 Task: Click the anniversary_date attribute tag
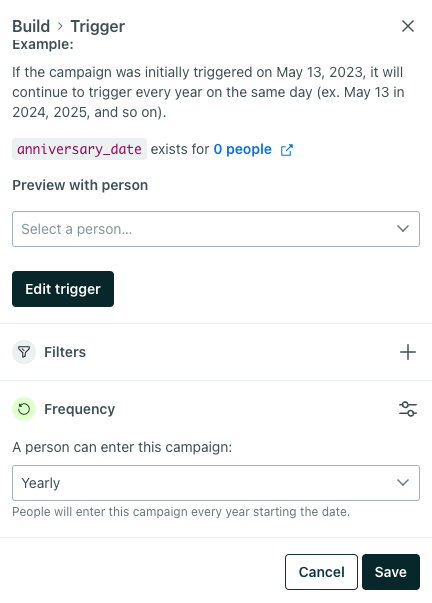[x=79, y=149]
